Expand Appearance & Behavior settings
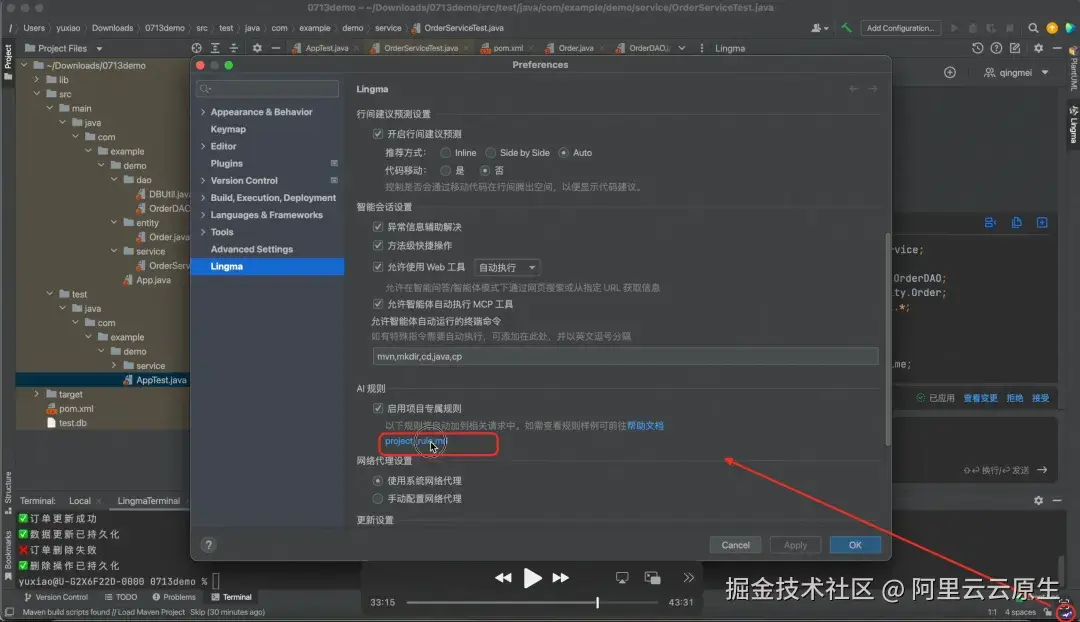 [x=203, y=112]
